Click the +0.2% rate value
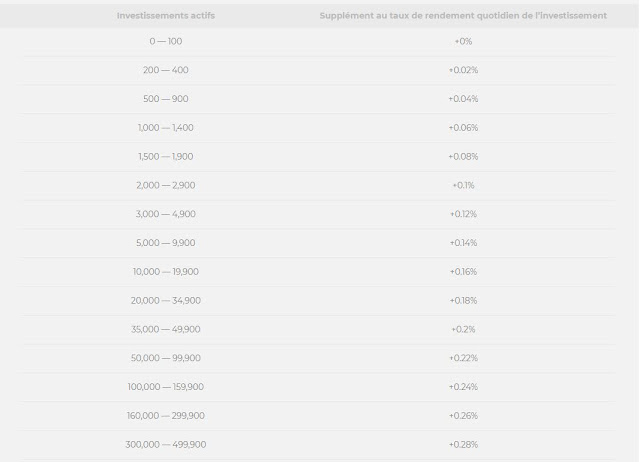This screenshot has height=462, width=640. 463,329
